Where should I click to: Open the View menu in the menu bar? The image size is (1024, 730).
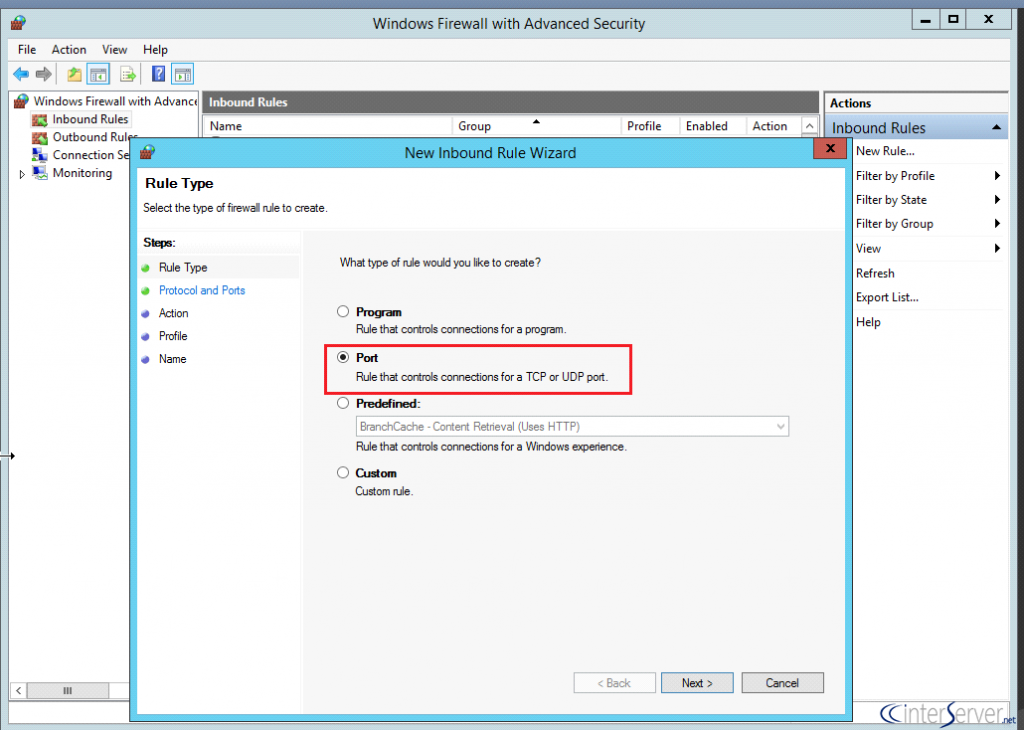[114, 50]
